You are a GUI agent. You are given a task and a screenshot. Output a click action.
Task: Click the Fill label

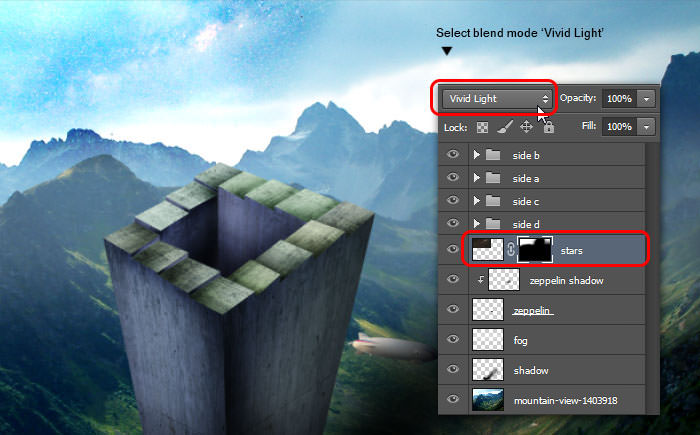coord(589,126)
